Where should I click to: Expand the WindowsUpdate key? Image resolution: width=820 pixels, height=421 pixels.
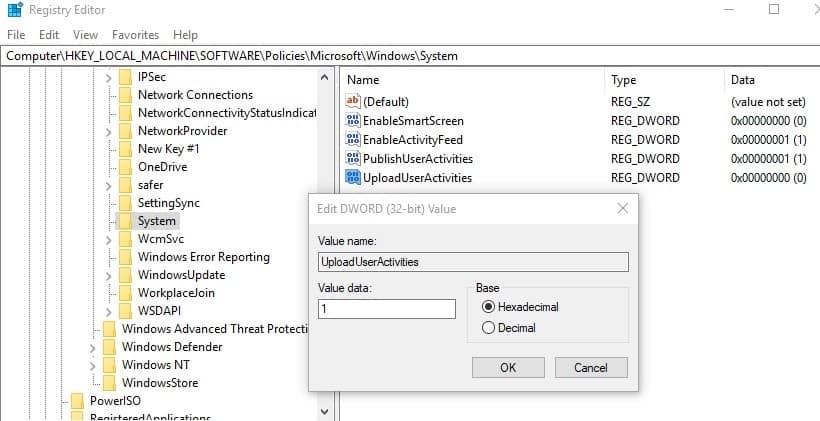point(108,276)
